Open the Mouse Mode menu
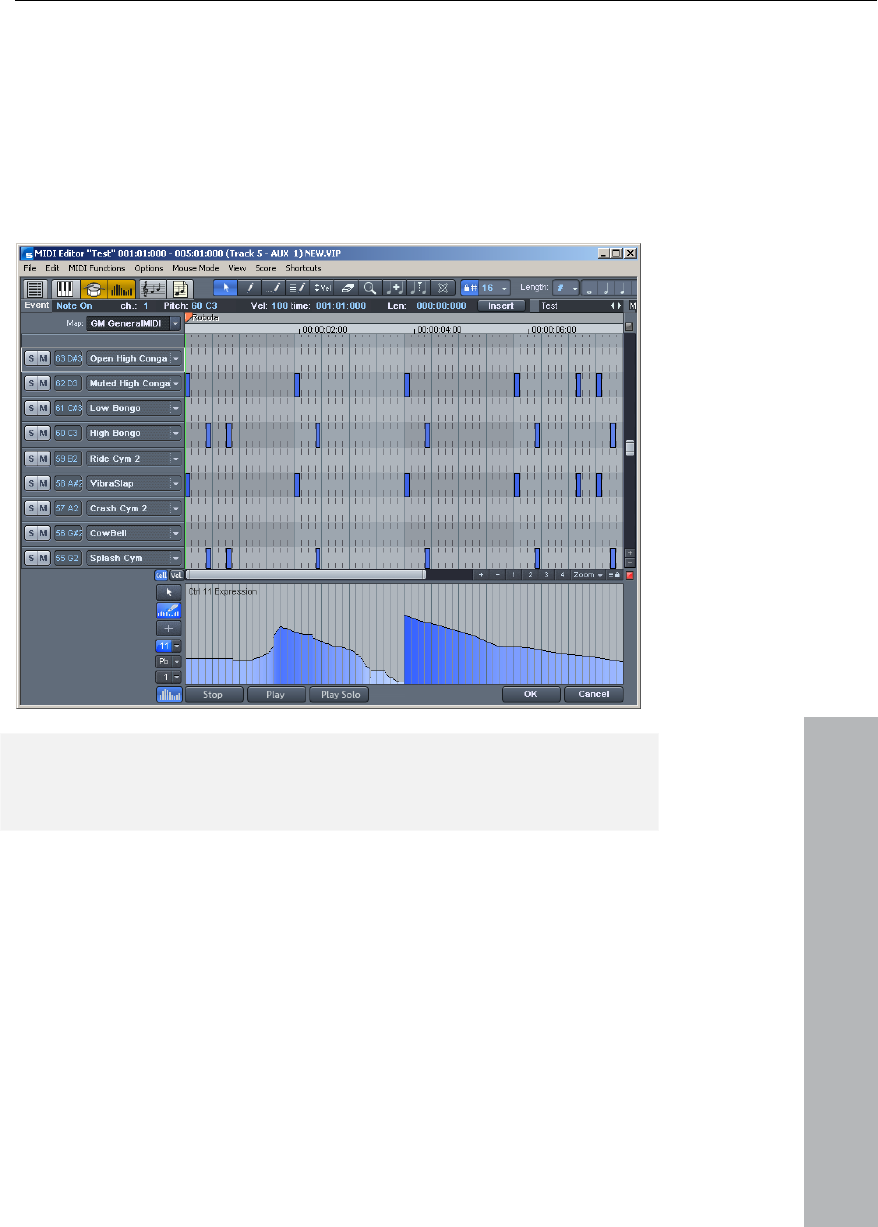The image size is (878, 1227). [x=196, y=269]
